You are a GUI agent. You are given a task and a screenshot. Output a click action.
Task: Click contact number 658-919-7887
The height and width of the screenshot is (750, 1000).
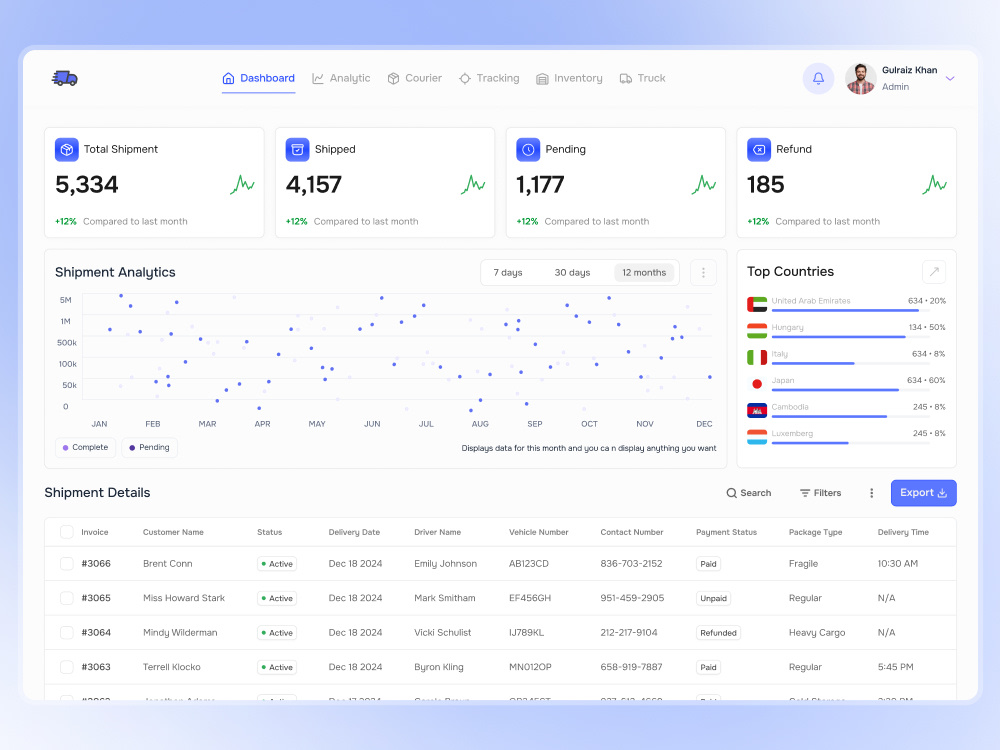(x=631, y=667)
